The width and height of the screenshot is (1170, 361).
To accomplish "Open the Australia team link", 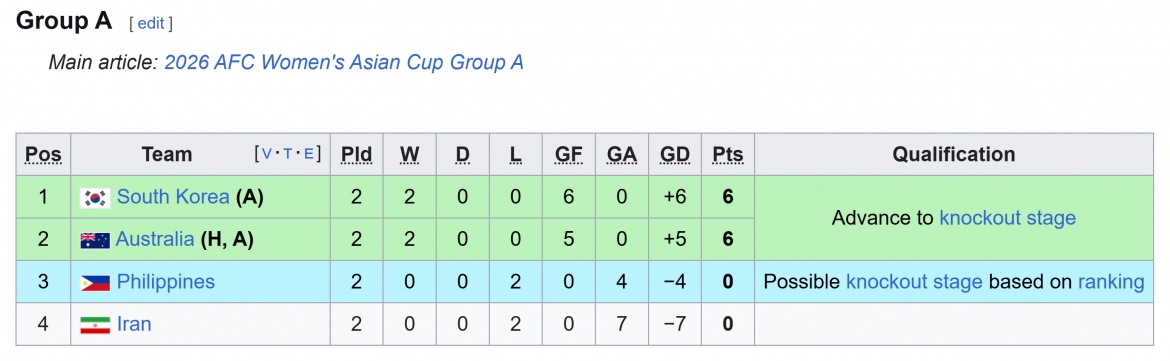I will pyautogui.click(x=155, y=239).
